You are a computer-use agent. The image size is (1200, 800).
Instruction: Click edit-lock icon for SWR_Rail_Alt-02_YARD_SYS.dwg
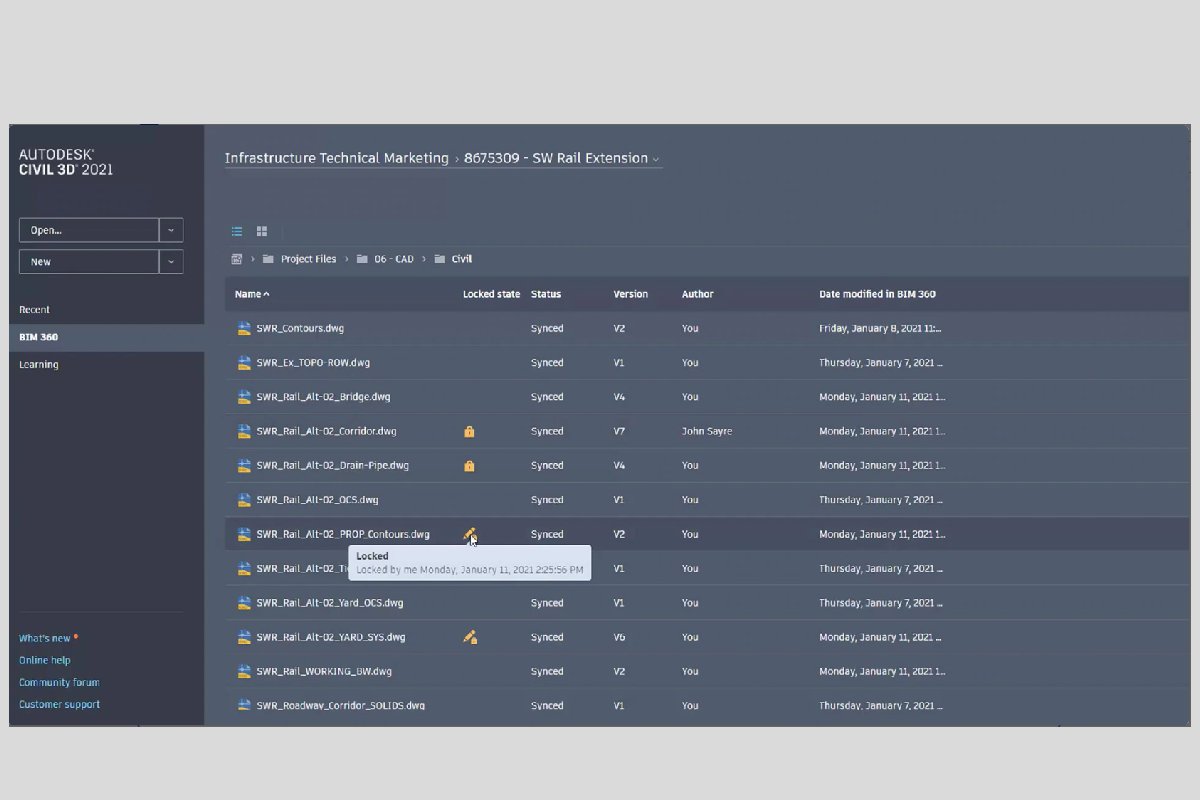click(470, 637)
